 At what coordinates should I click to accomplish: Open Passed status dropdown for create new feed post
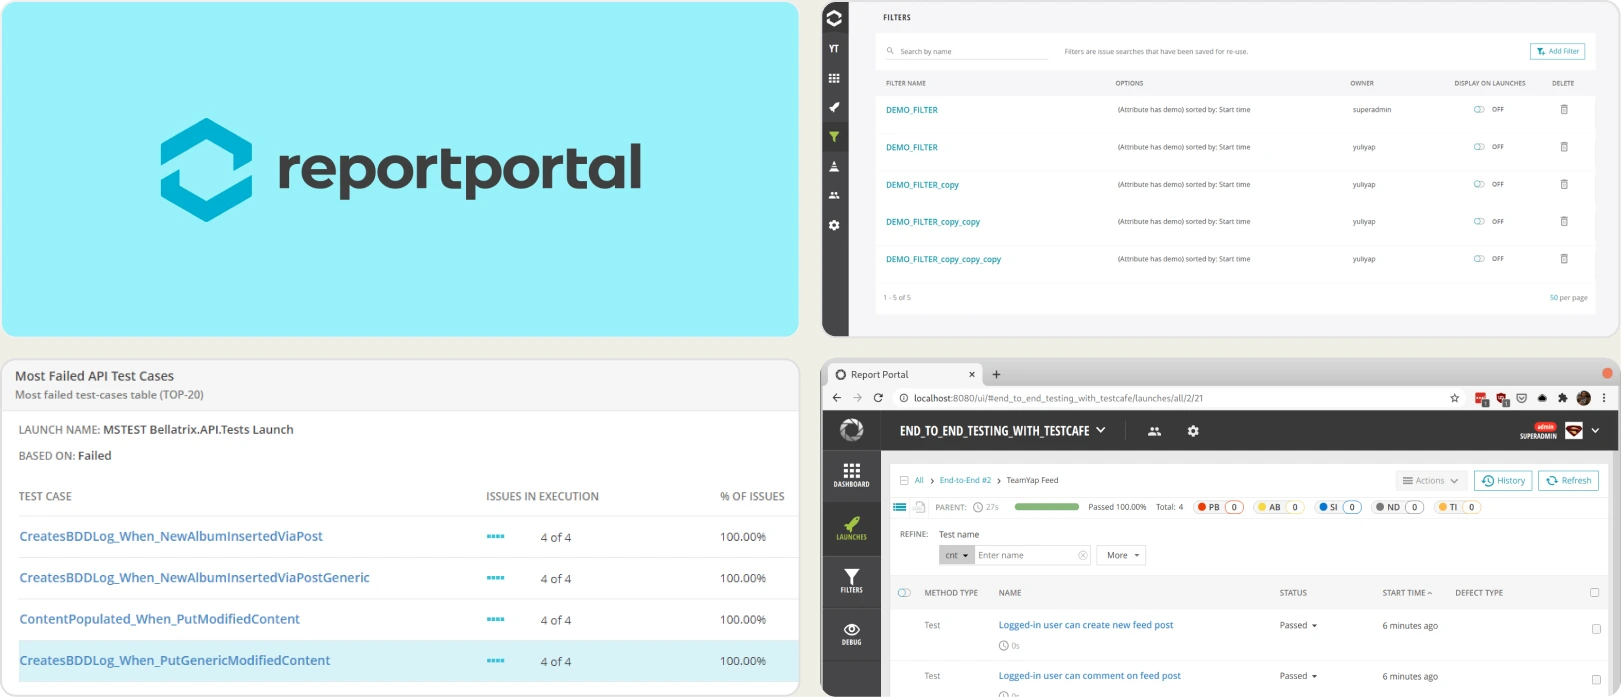click(x=1298, y=626)
